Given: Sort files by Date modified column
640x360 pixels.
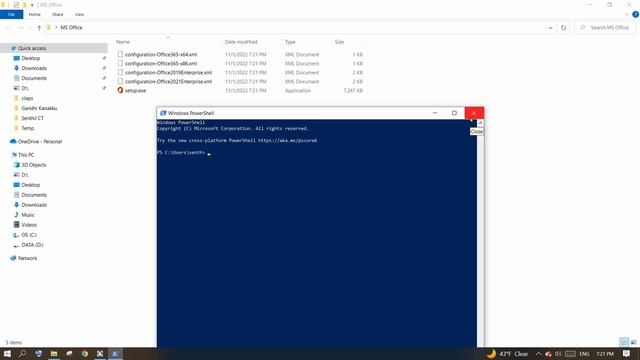Looking at the screenshot, I should coord(241,42).
